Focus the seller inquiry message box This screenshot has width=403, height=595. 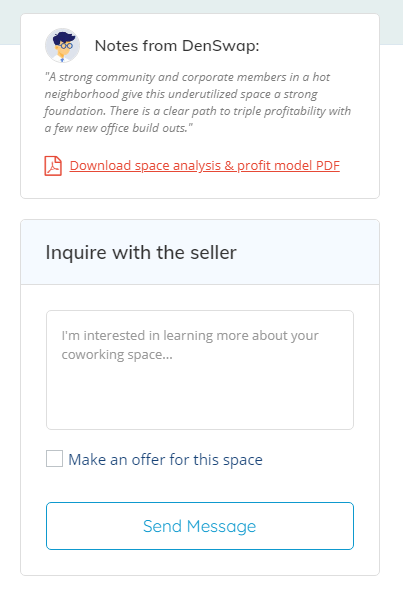click(200, 370)
